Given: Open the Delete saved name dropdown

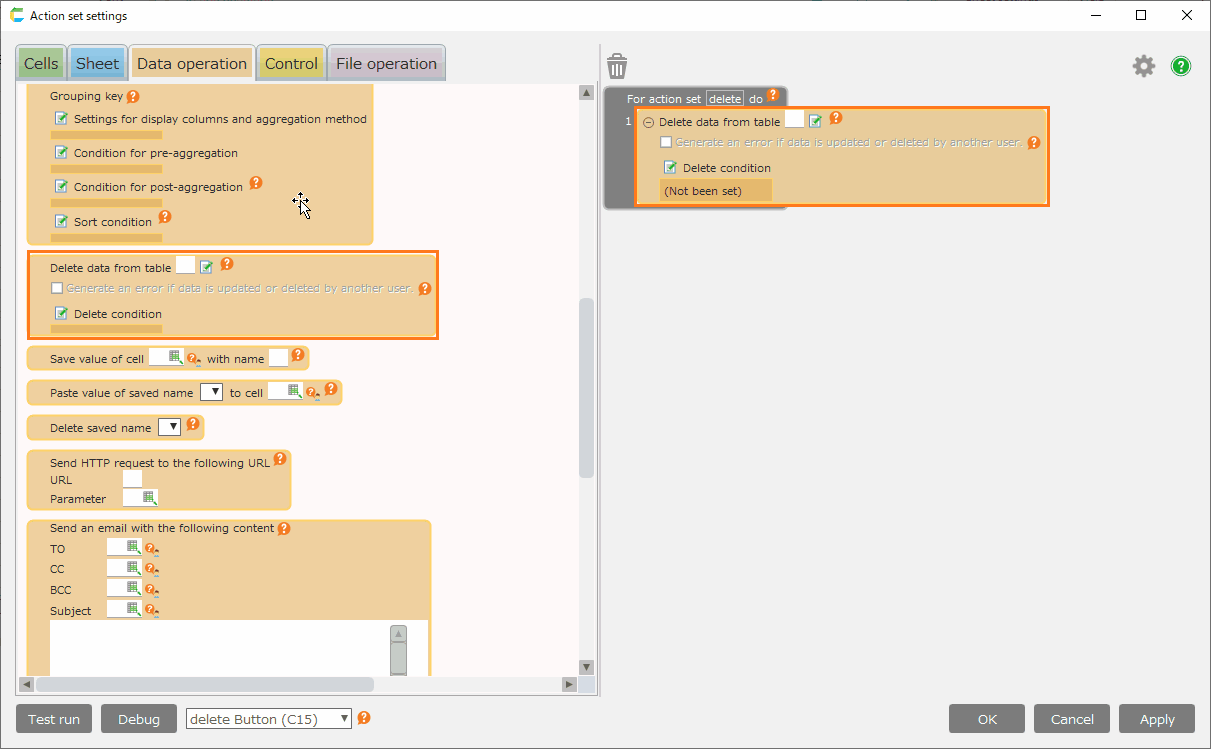Looking at the screenshot, I should click(x=169, y=427).
